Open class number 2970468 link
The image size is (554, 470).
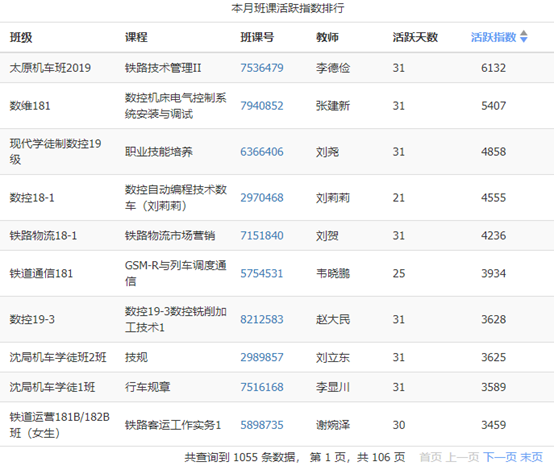click(x=262, y=198)
